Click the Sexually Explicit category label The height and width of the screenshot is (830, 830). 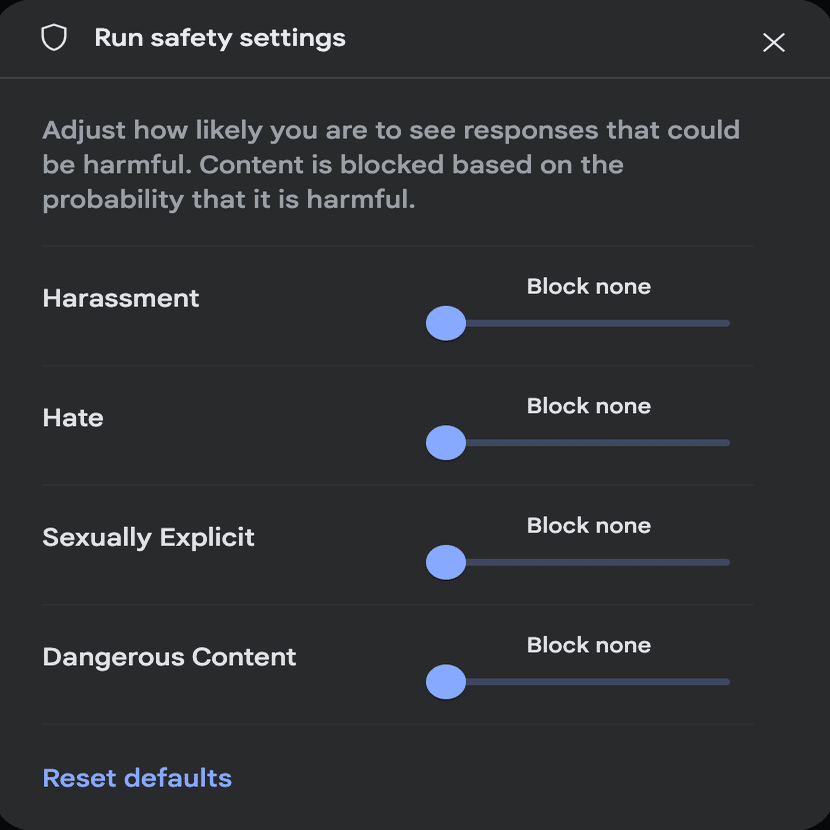[148, 538]
